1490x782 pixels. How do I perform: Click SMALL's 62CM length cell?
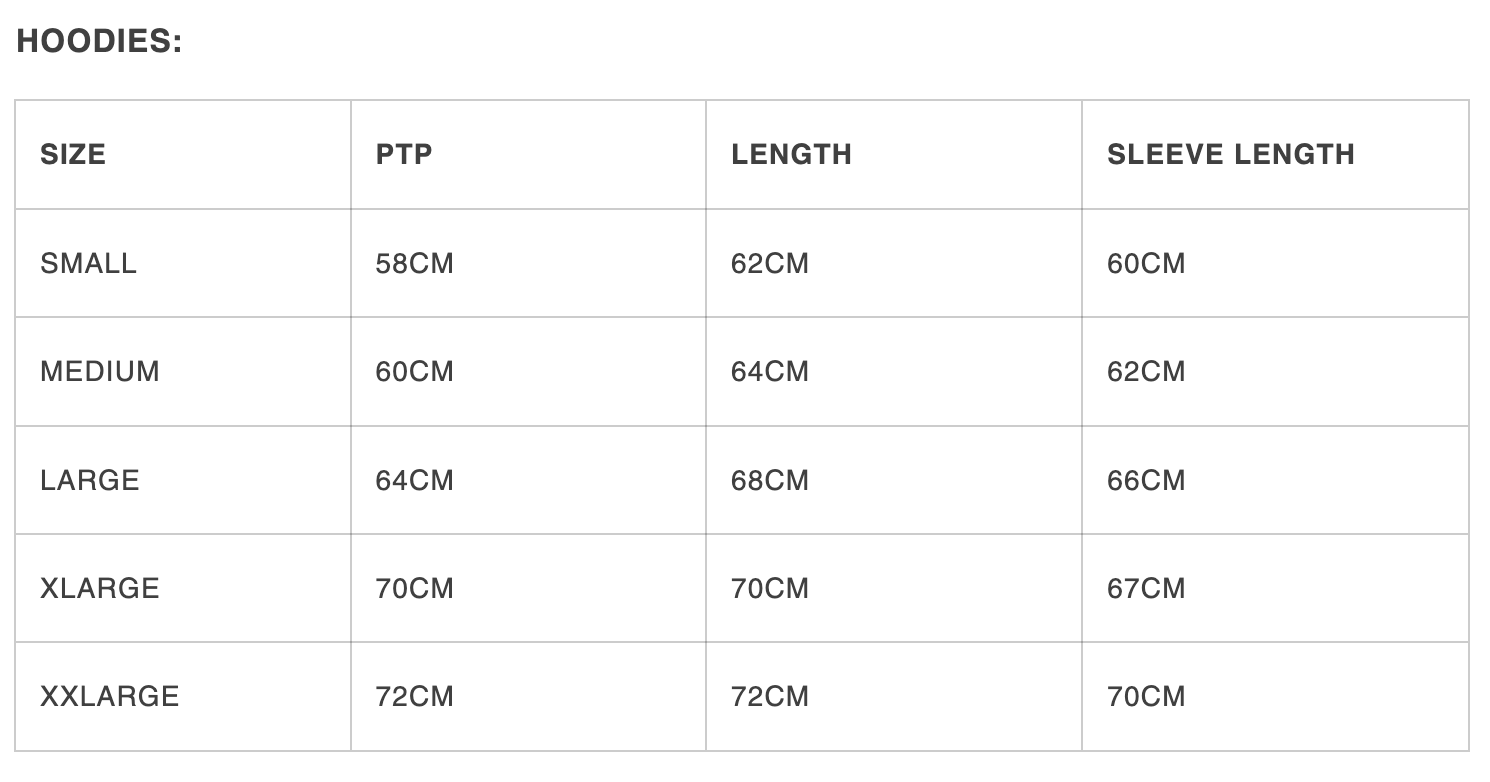pos(770,263)
